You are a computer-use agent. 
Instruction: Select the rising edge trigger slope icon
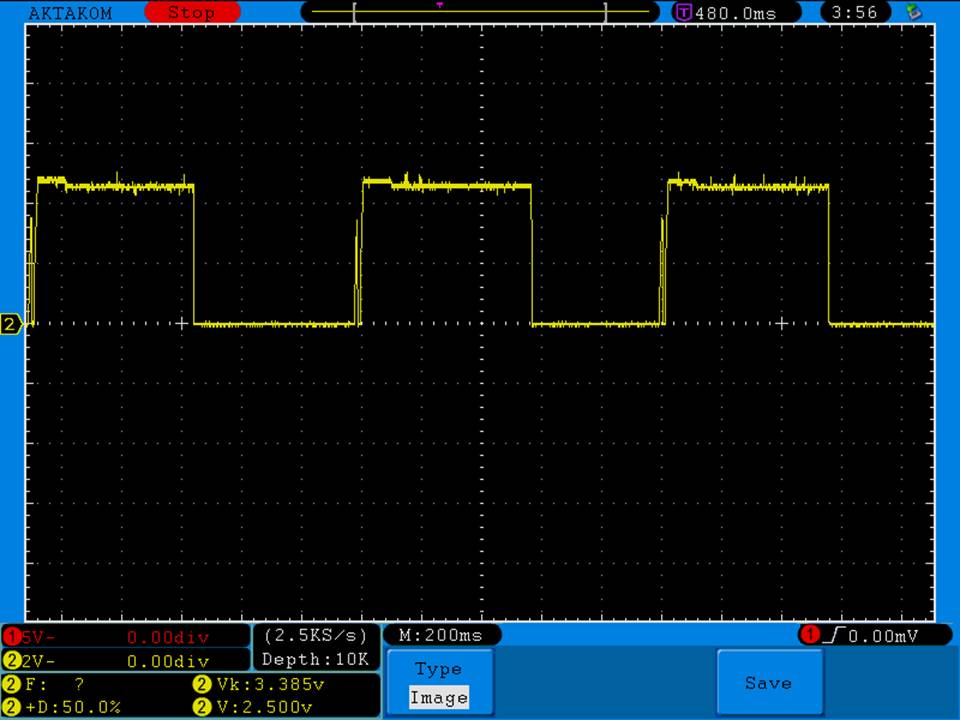pos(829,635)
